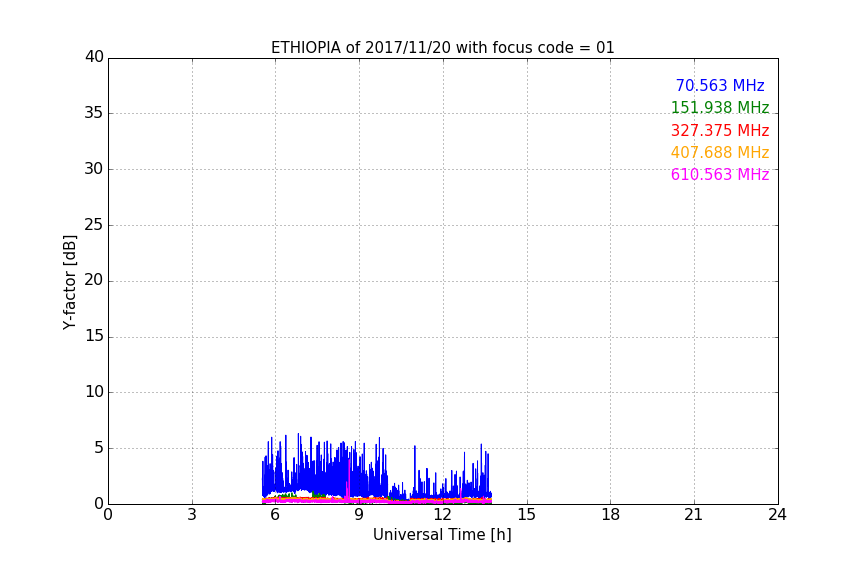Click the x-axis tick label 12

point(442,515)
